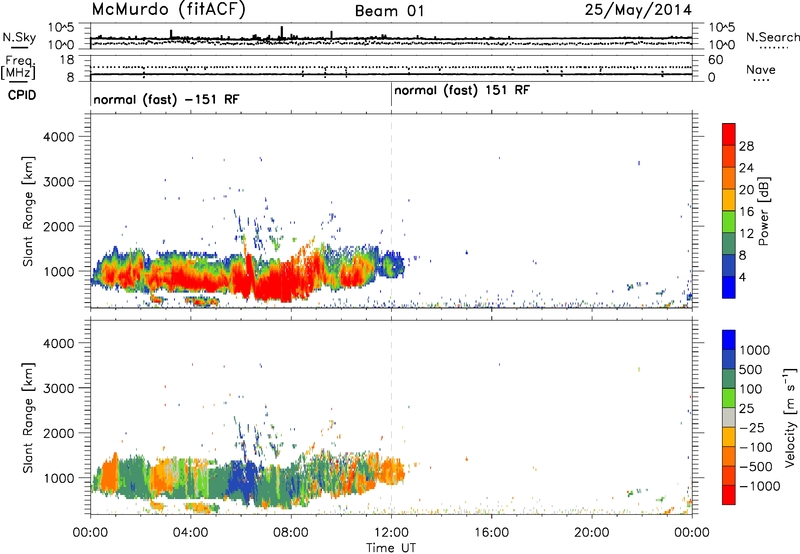Image resolution: width=800 pixels, height=554 pixels.
Task: Select text "normal (fast) -151 RF"
Action: point(166,99)
